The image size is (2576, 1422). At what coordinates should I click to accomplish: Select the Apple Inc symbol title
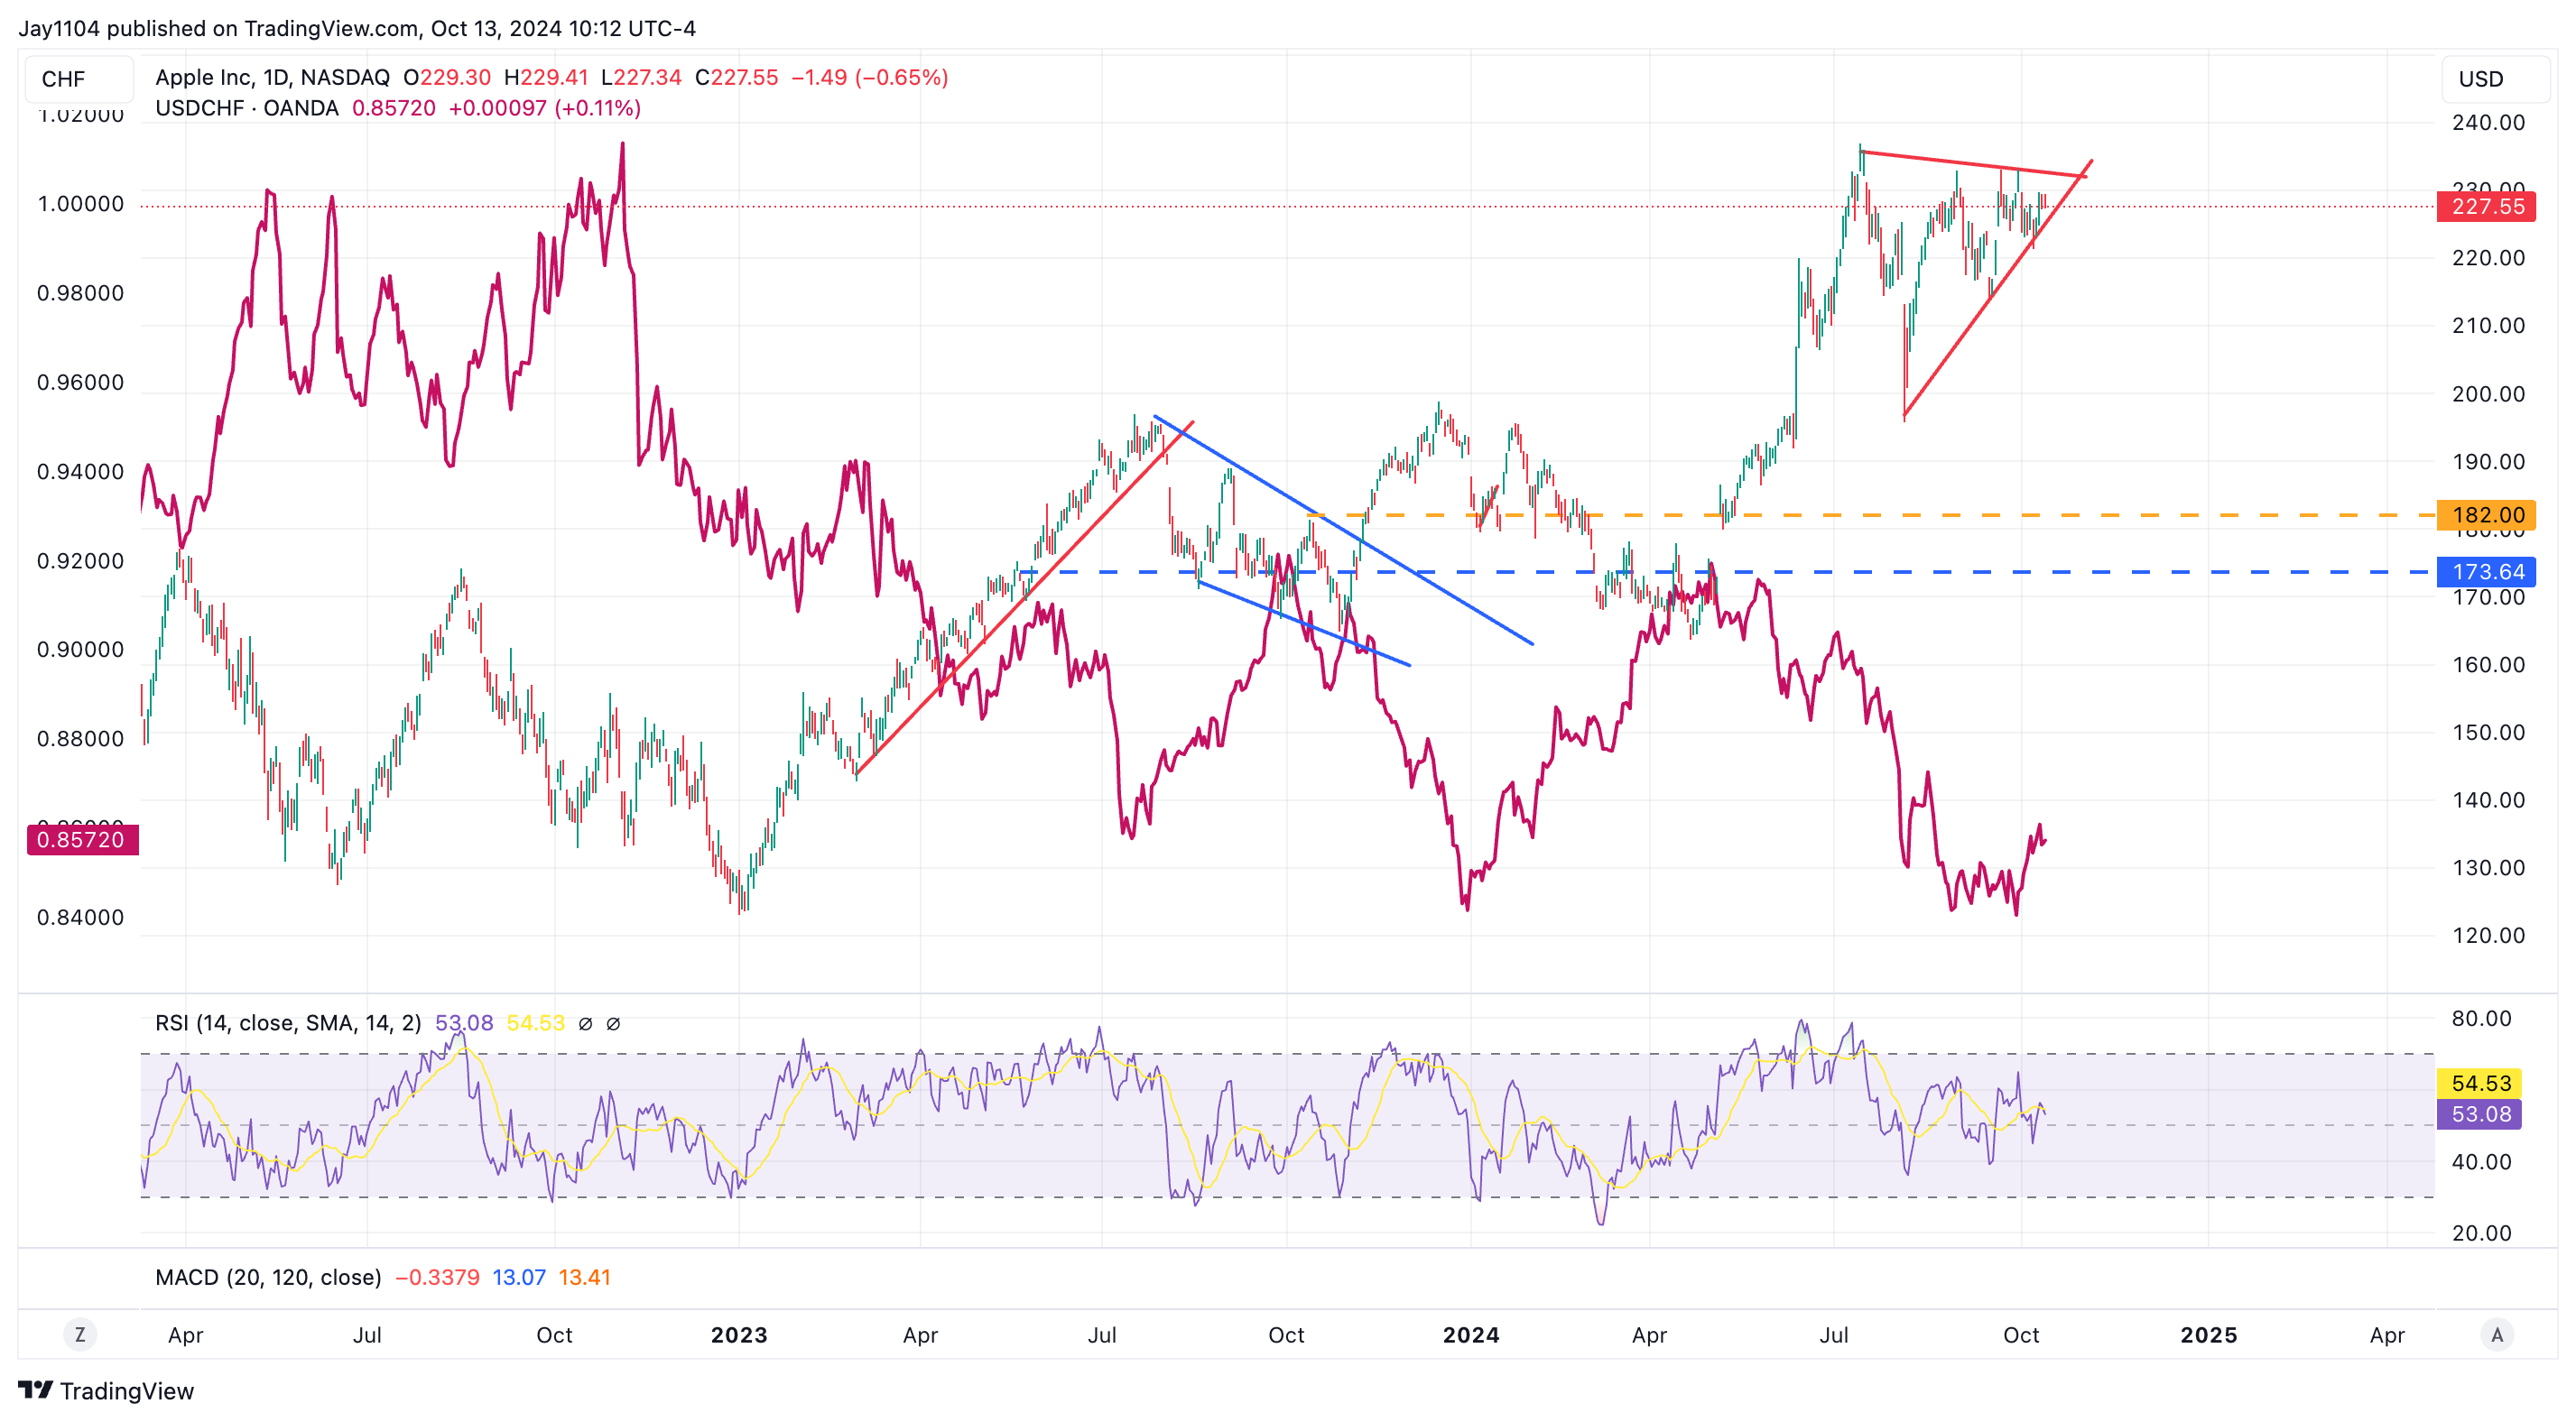pos(272,77)
